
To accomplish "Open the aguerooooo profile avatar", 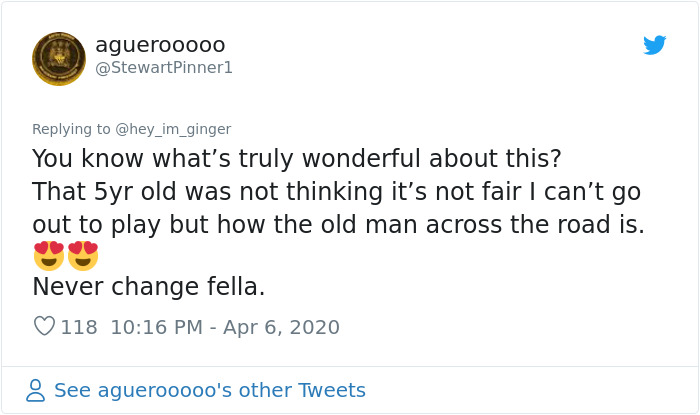I will [x=59, y=59].
